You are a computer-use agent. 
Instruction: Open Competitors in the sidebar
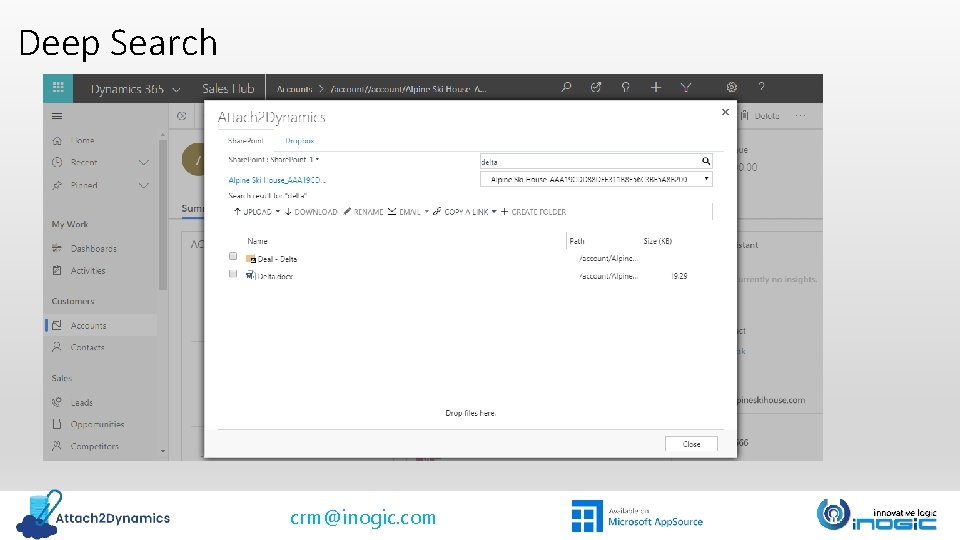pyautogui.click(x=94, y=446)
